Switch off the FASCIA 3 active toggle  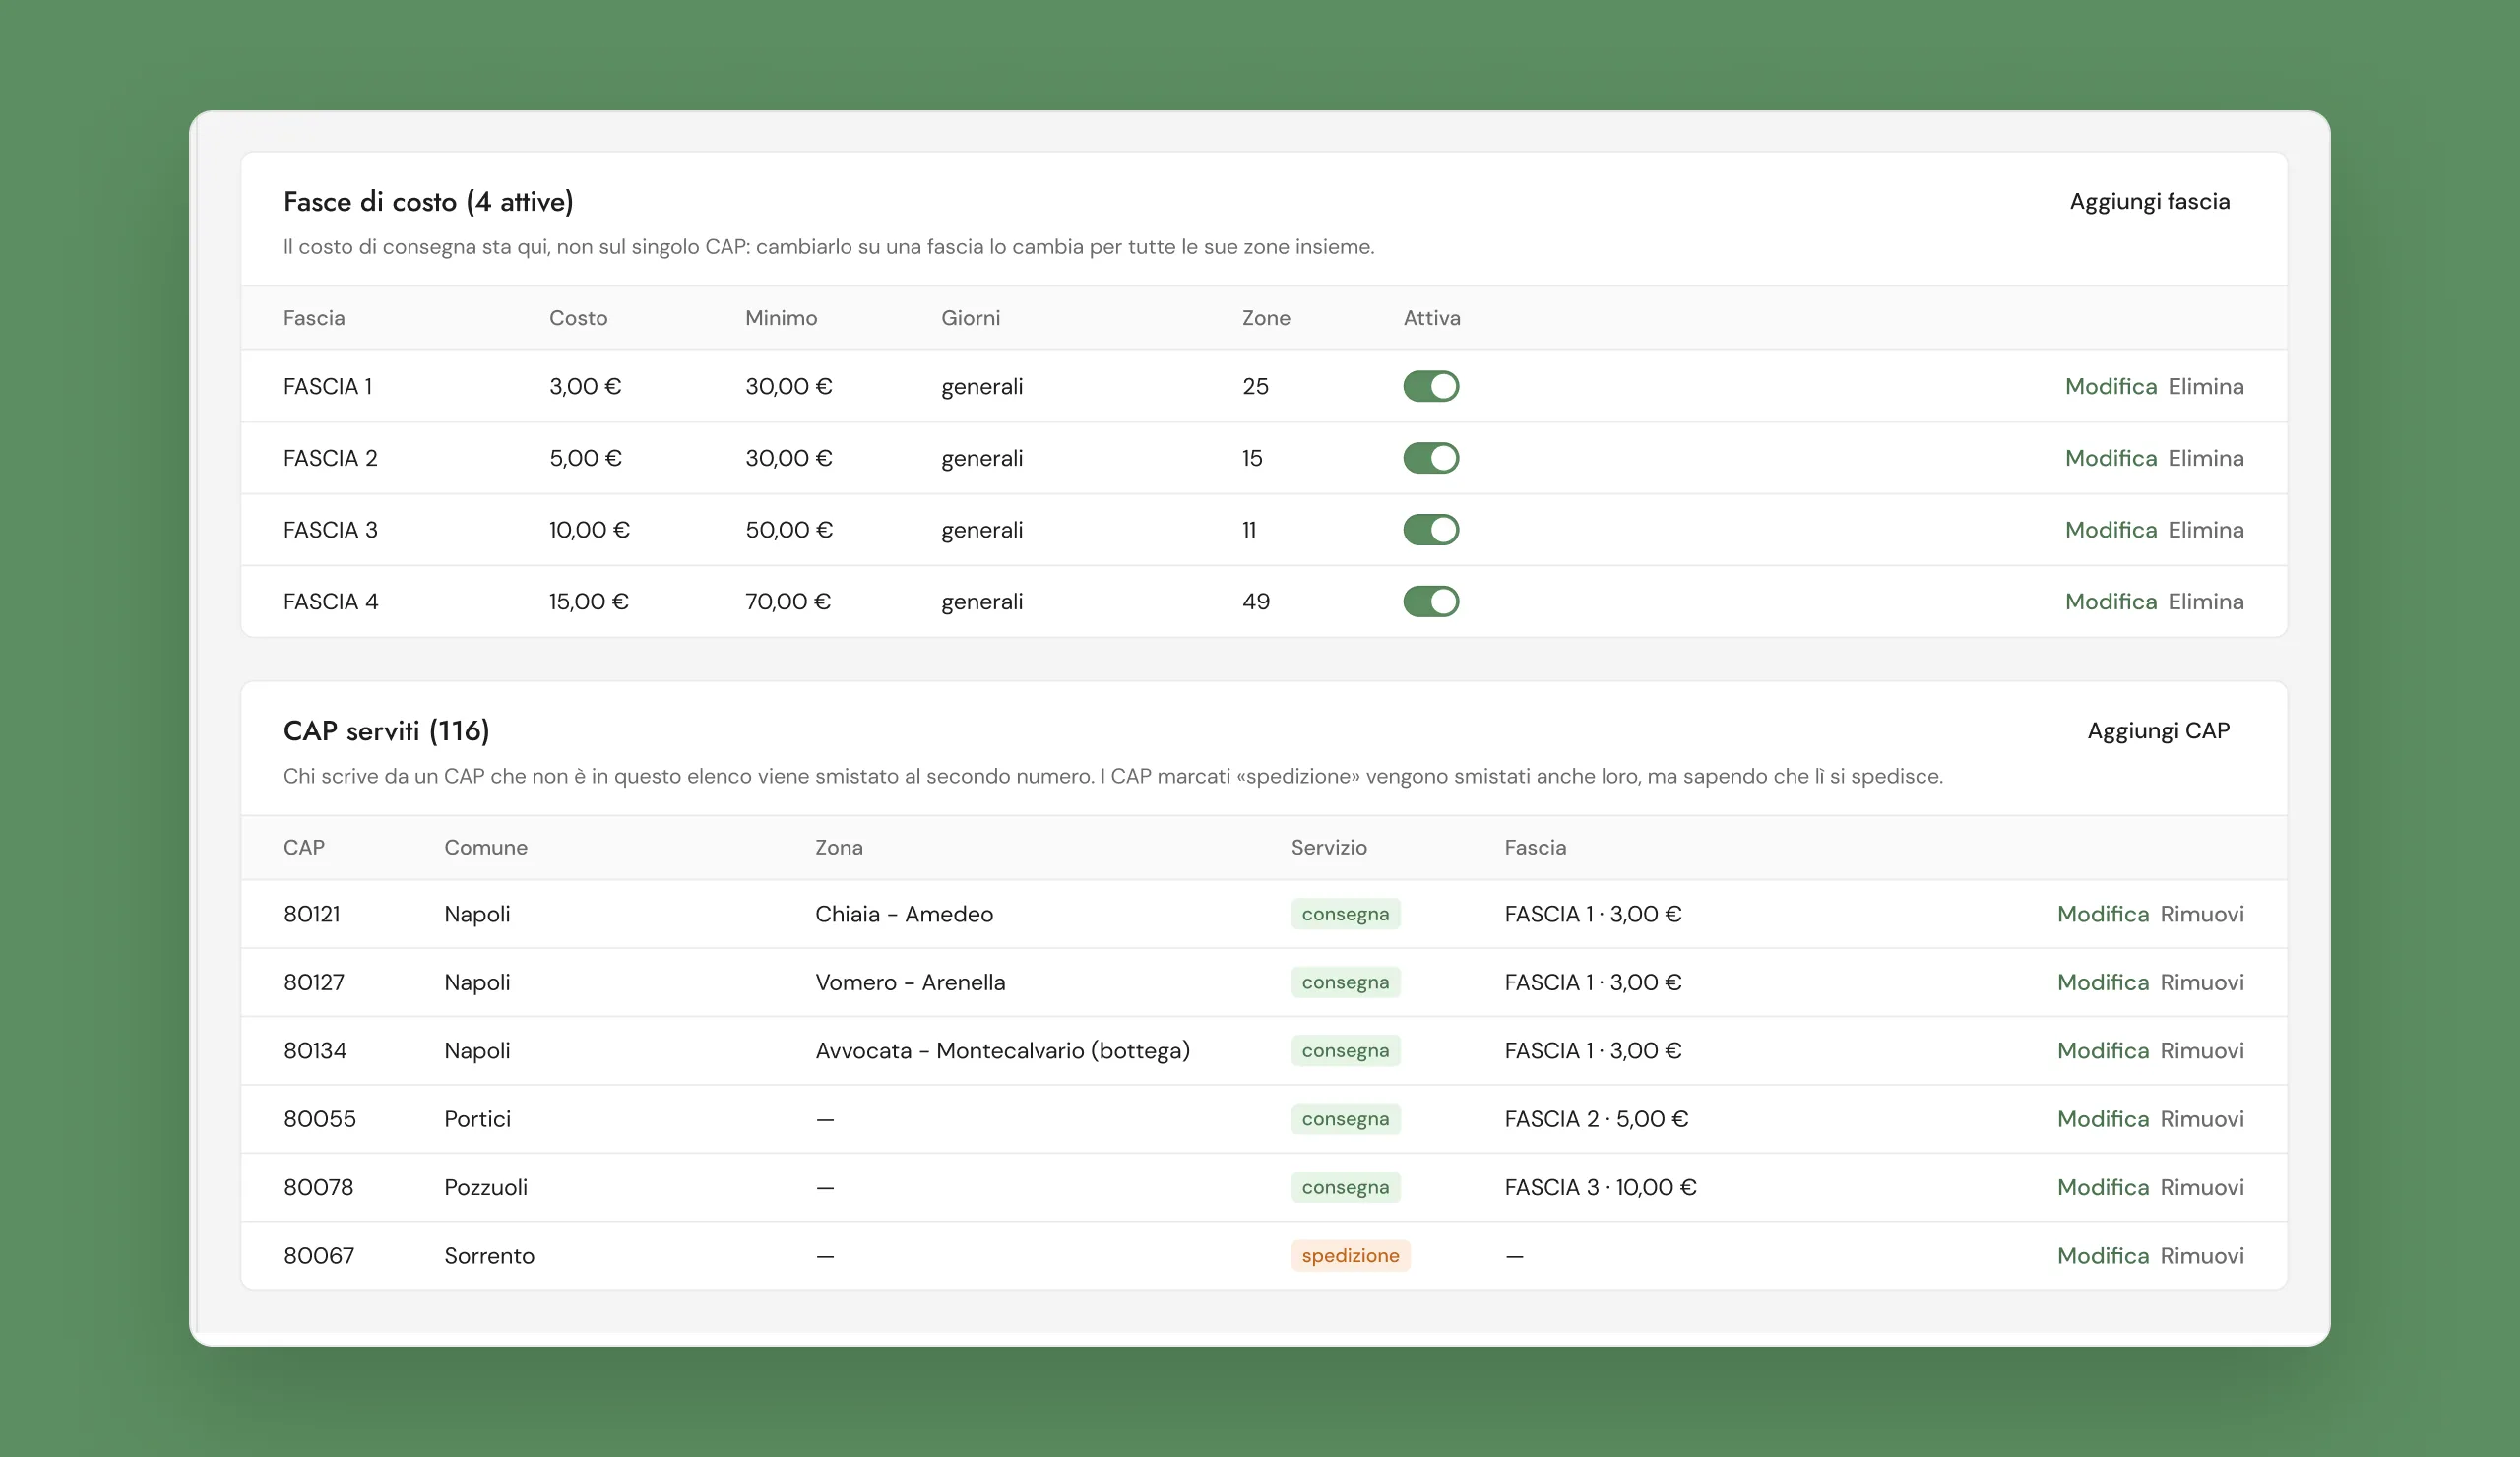(x=1431, y=530)
